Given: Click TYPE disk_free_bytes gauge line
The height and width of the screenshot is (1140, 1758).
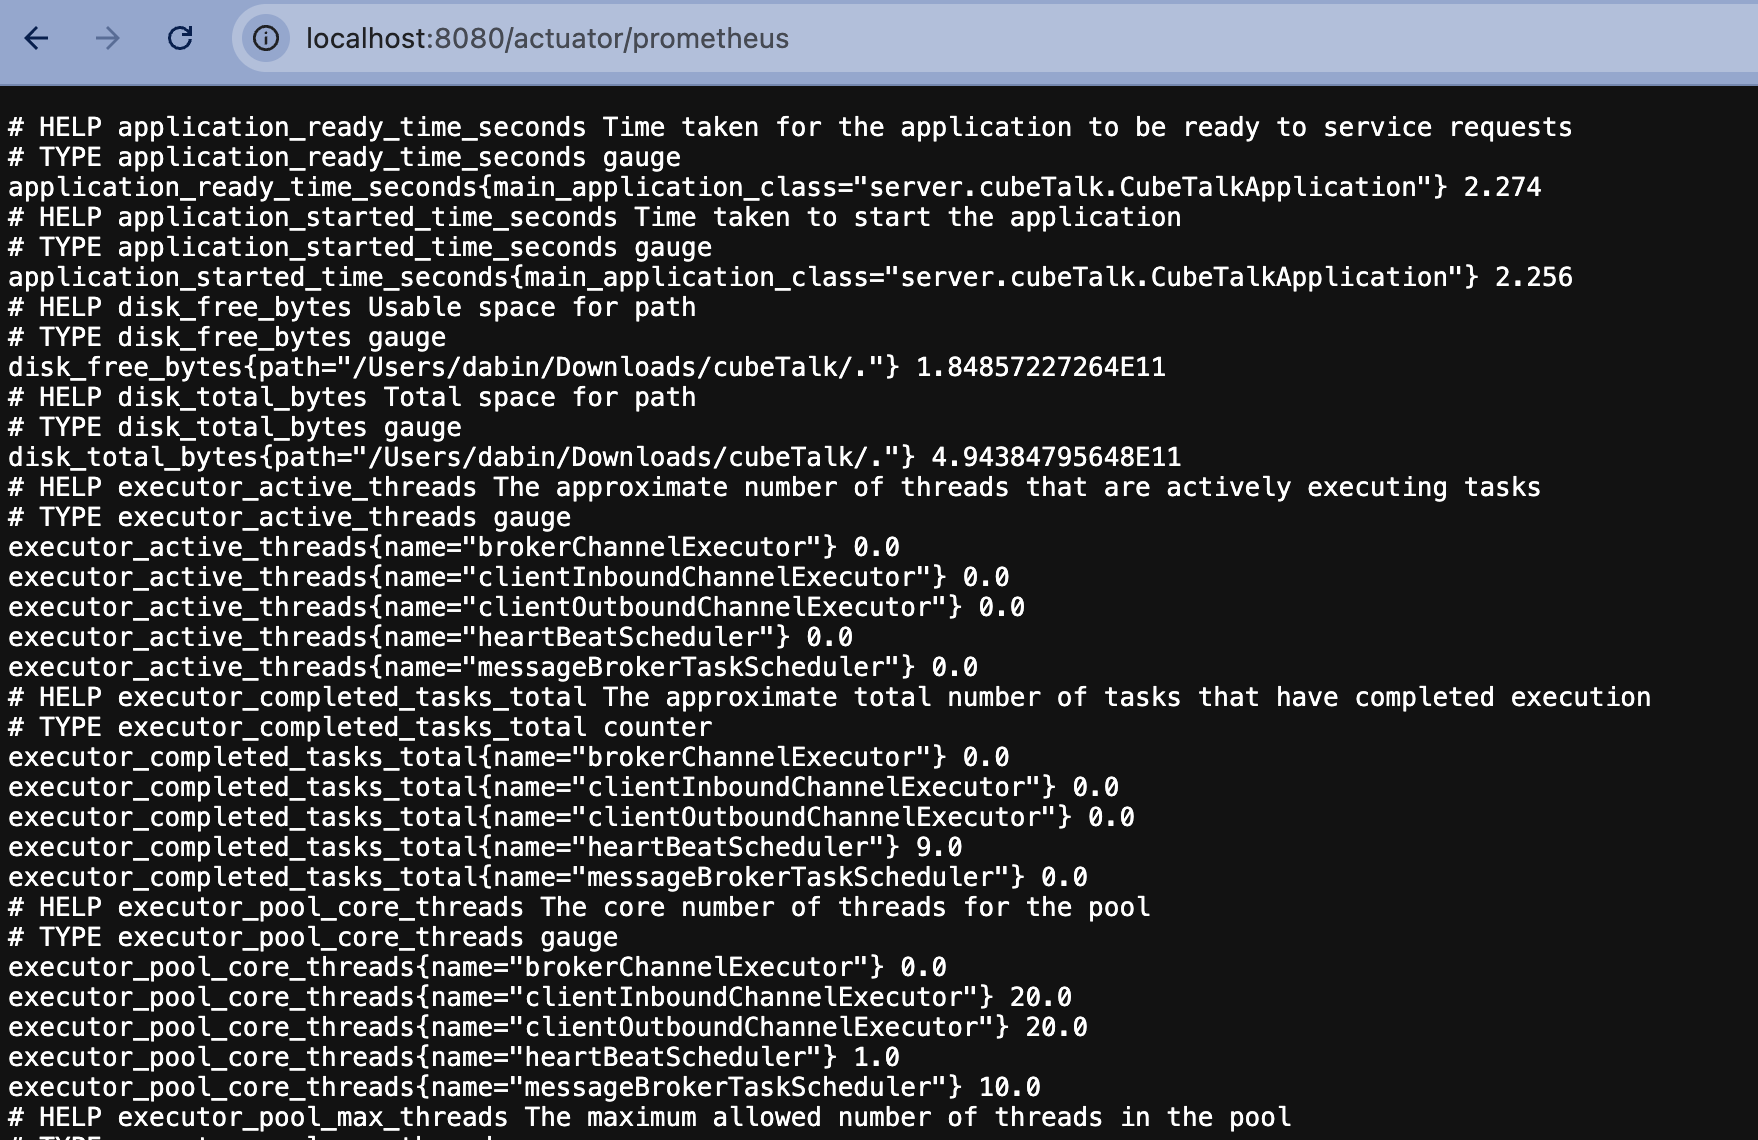Looking at the screenshot, I should (x=227, y=337).
